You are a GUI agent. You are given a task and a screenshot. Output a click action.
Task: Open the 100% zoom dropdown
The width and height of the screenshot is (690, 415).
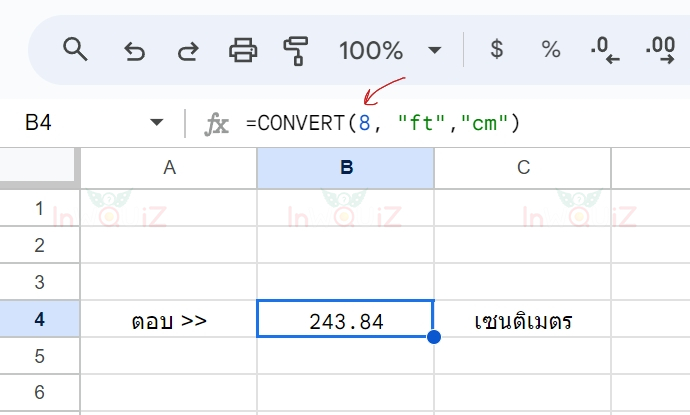(389, 50)
